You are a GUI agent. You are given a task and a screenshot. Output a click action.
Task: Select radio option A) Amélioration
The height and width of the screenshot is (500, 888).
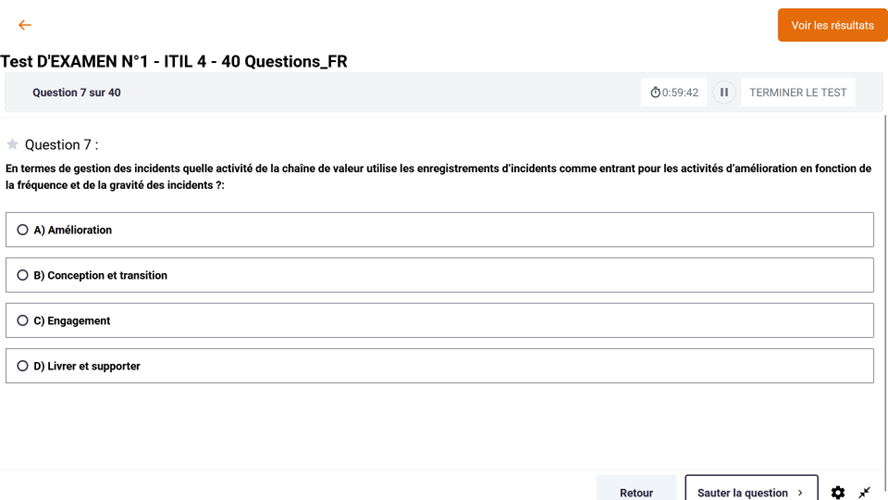tap(22, 229)
